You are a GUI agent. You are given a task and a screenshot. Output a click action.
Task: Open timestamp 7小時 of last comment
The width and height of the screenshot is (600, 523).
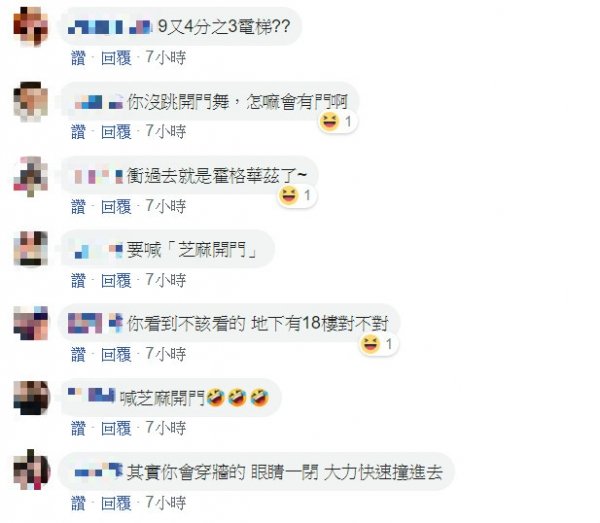(166, 502)
